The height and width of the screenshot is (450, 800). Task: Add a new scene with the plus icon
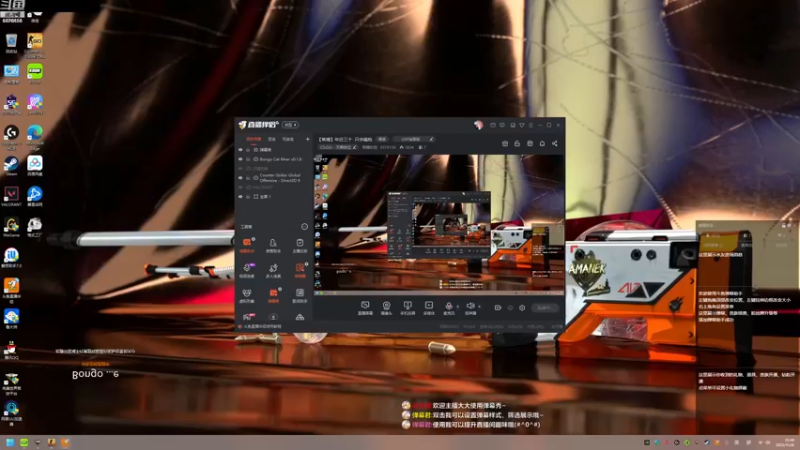pyautogui.click(x=308, y=139)
